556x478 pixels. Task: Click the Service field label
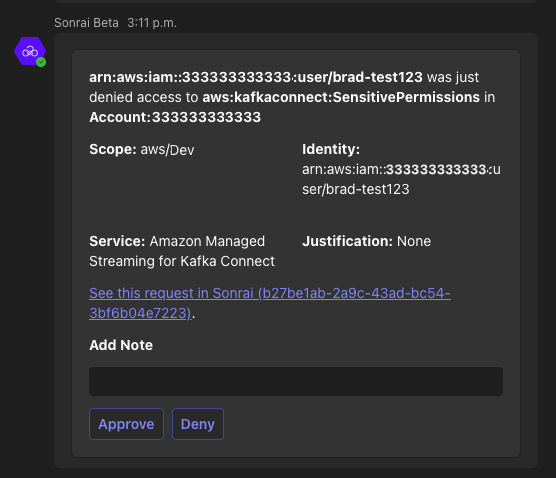117,241
